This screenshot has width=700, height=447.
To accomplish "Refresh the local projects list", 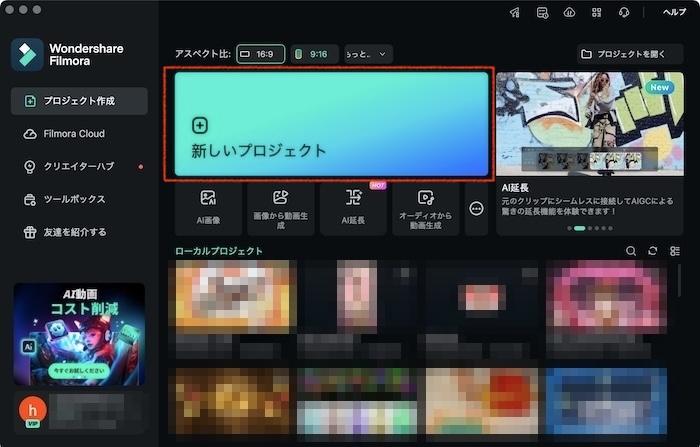I will [x=653, y=251].
